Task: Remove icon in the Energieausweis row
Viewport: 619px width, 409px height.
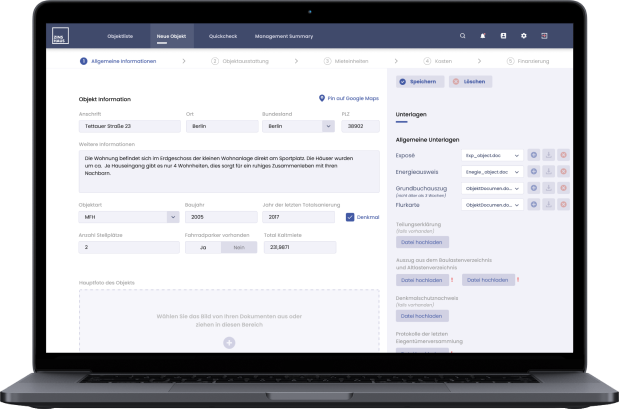Action: [x=563, y=172]
